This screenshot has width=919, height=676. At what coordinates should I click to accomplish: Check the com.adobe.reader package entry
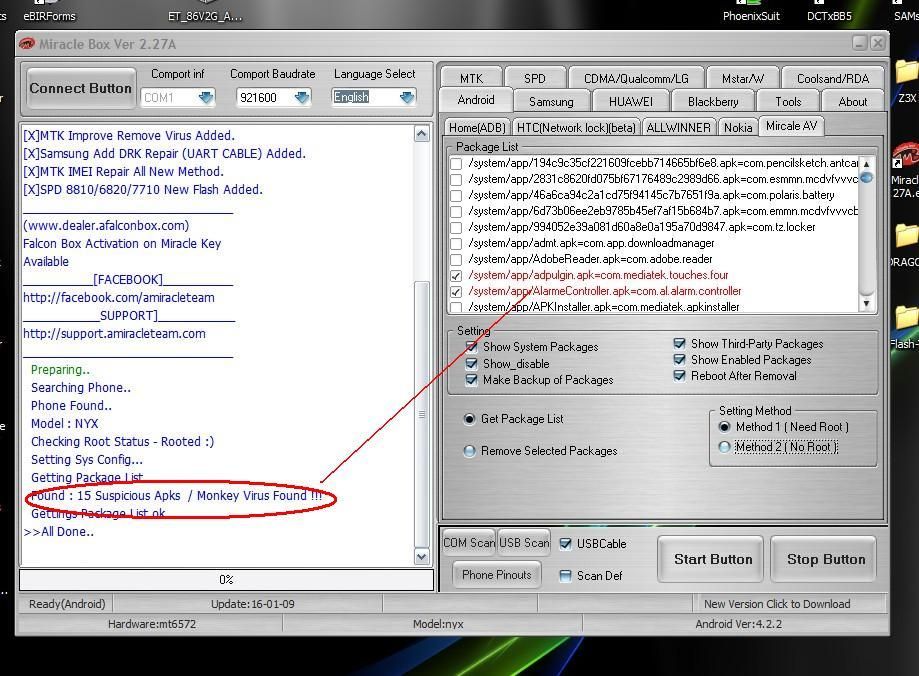pyautogui.click(x=457, y=259)
